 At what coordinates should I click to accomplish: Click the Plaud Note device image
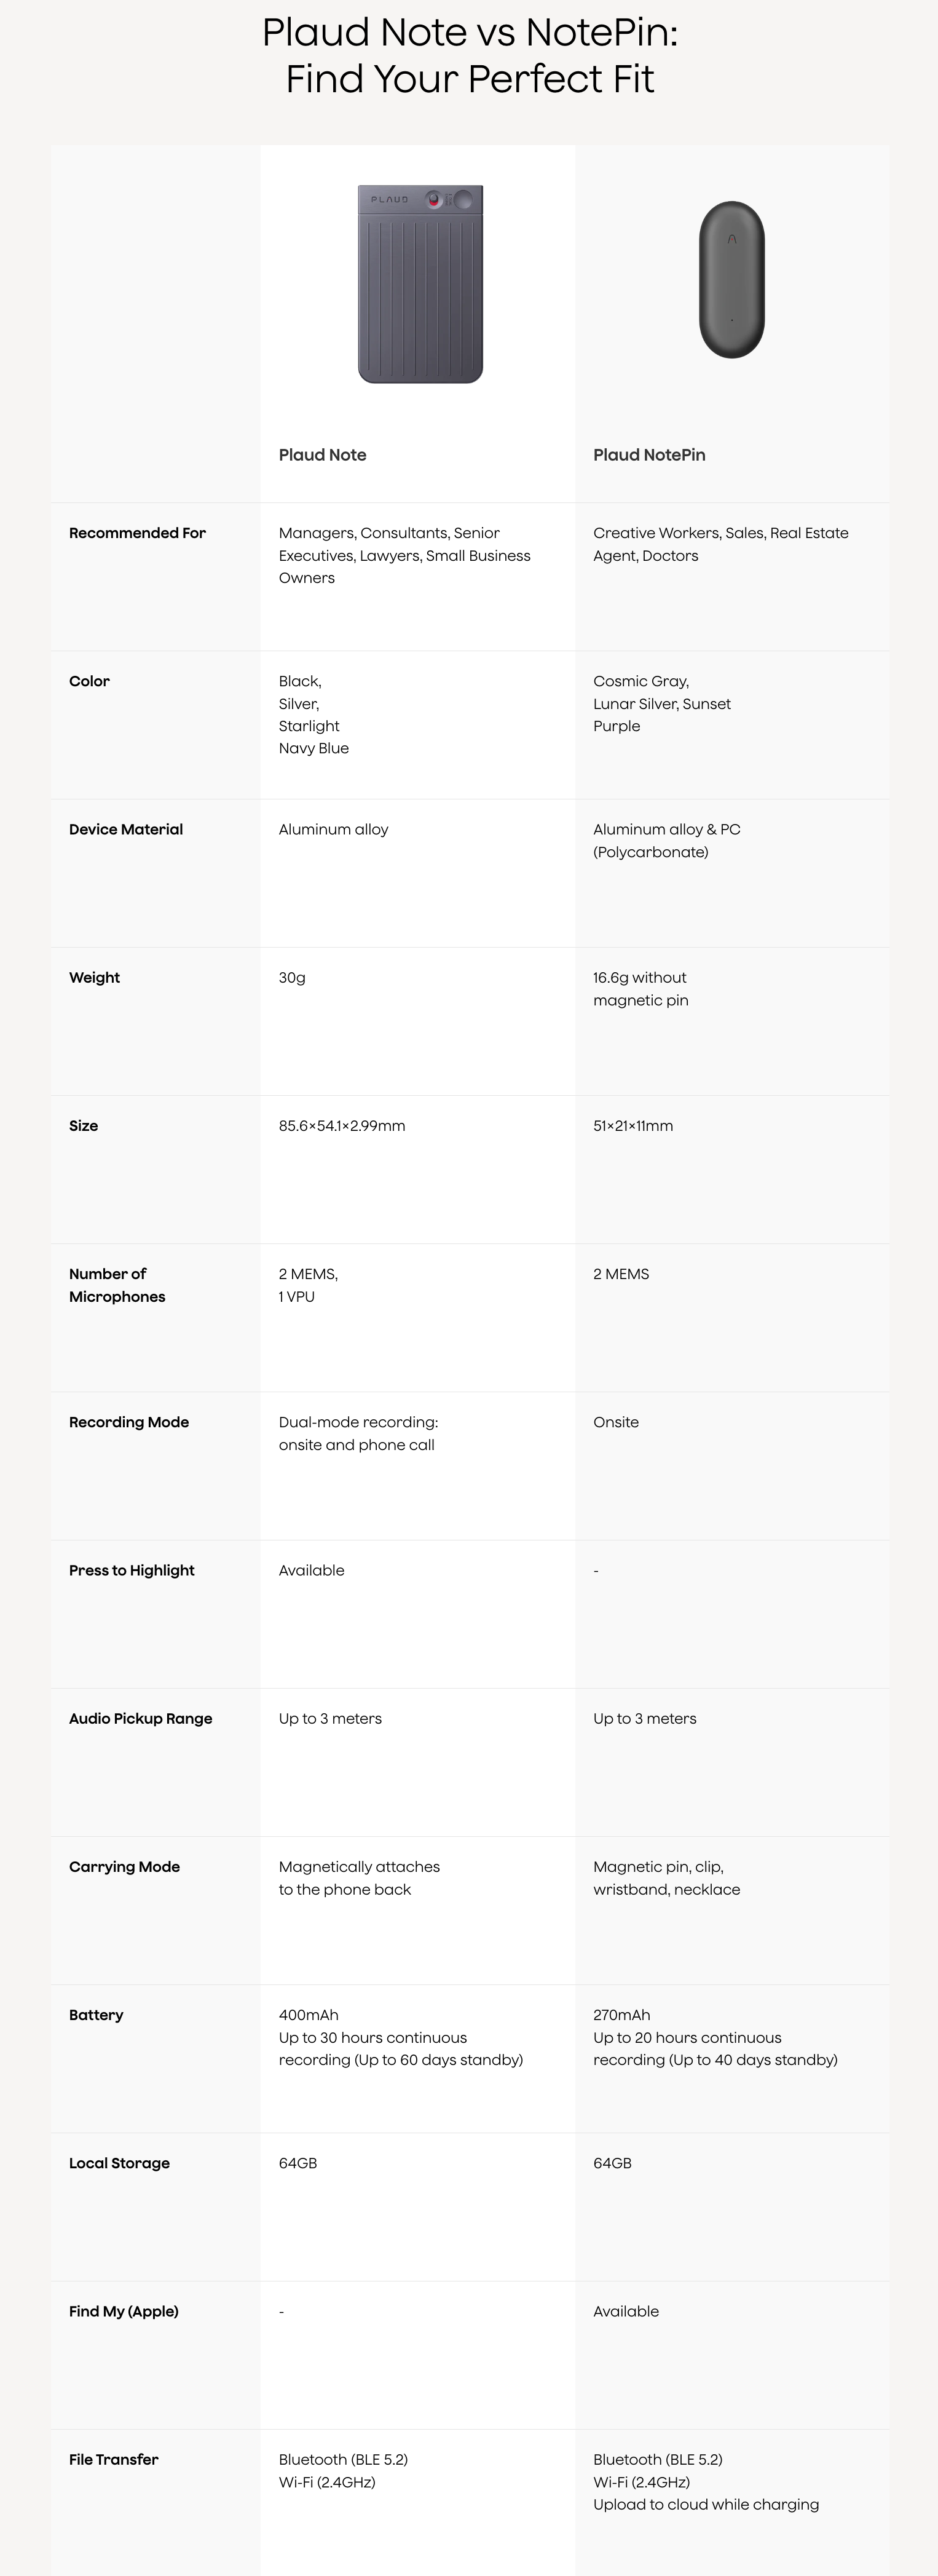(x=420, y=284)
